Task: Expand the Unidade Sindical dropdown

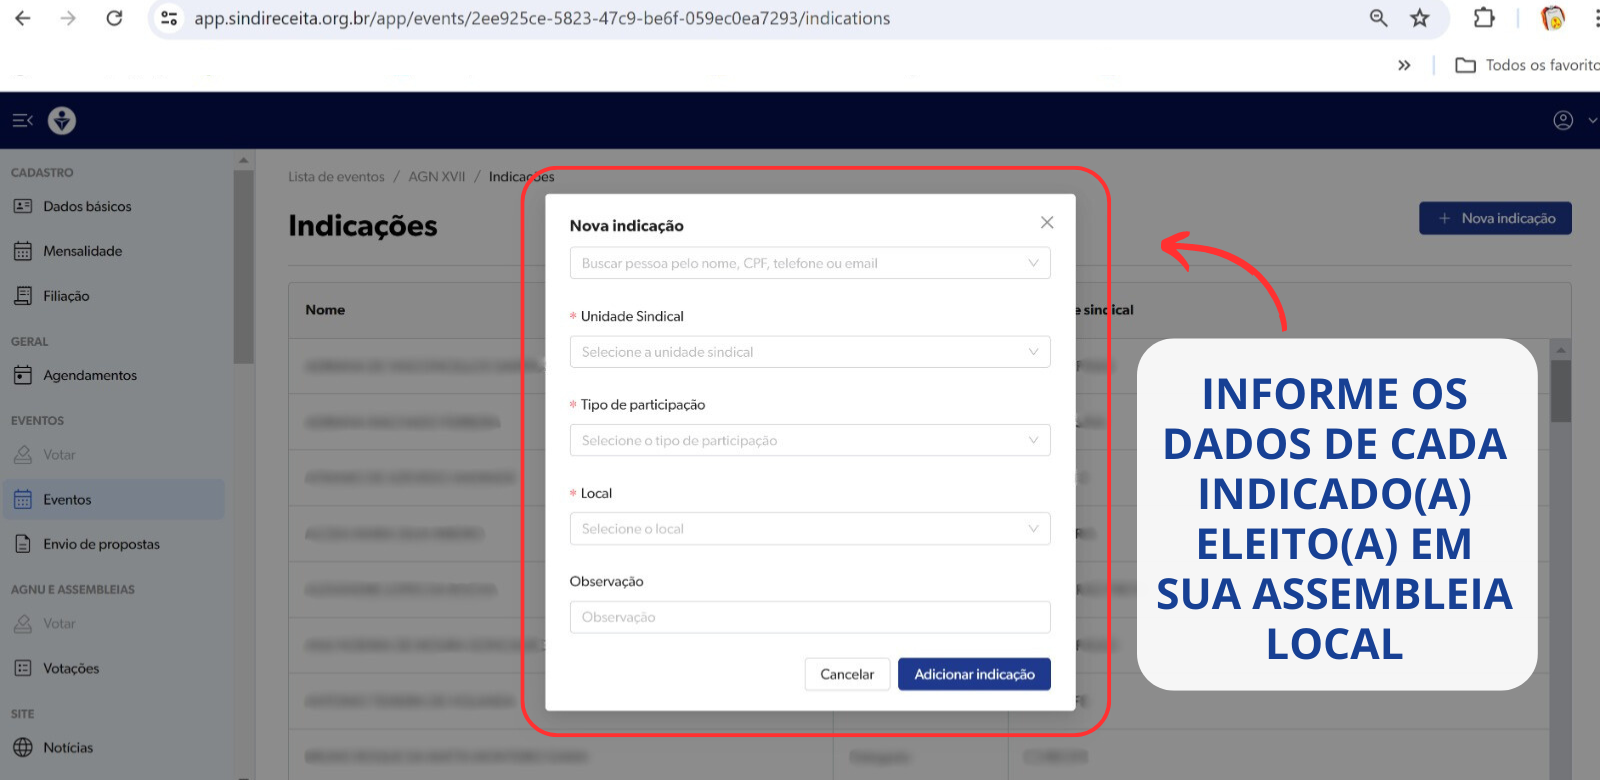Action: 809,352
